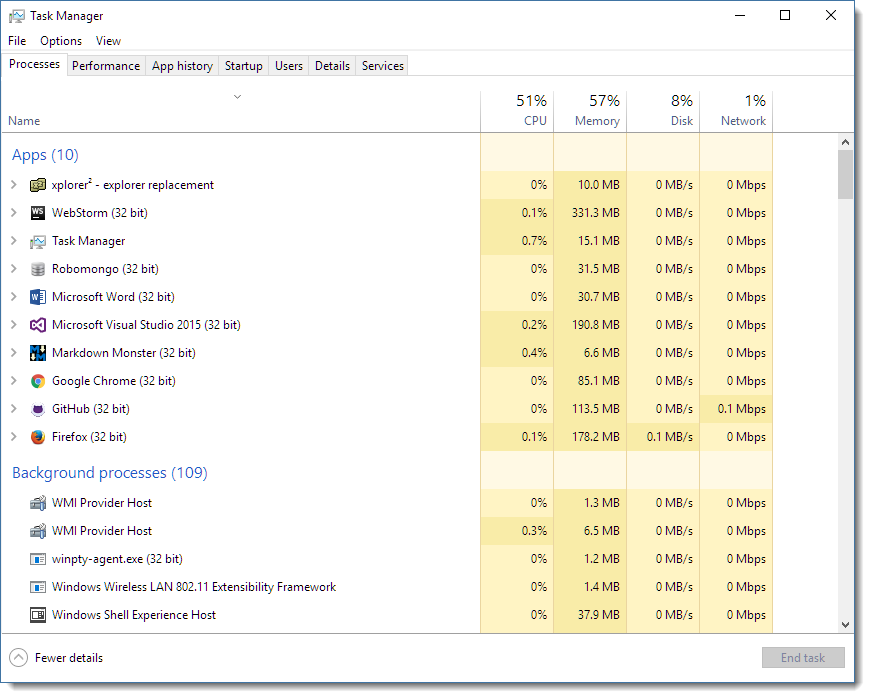Click the Google Chrome process icon
The image size is (870, 698).
tap(37, 380)
